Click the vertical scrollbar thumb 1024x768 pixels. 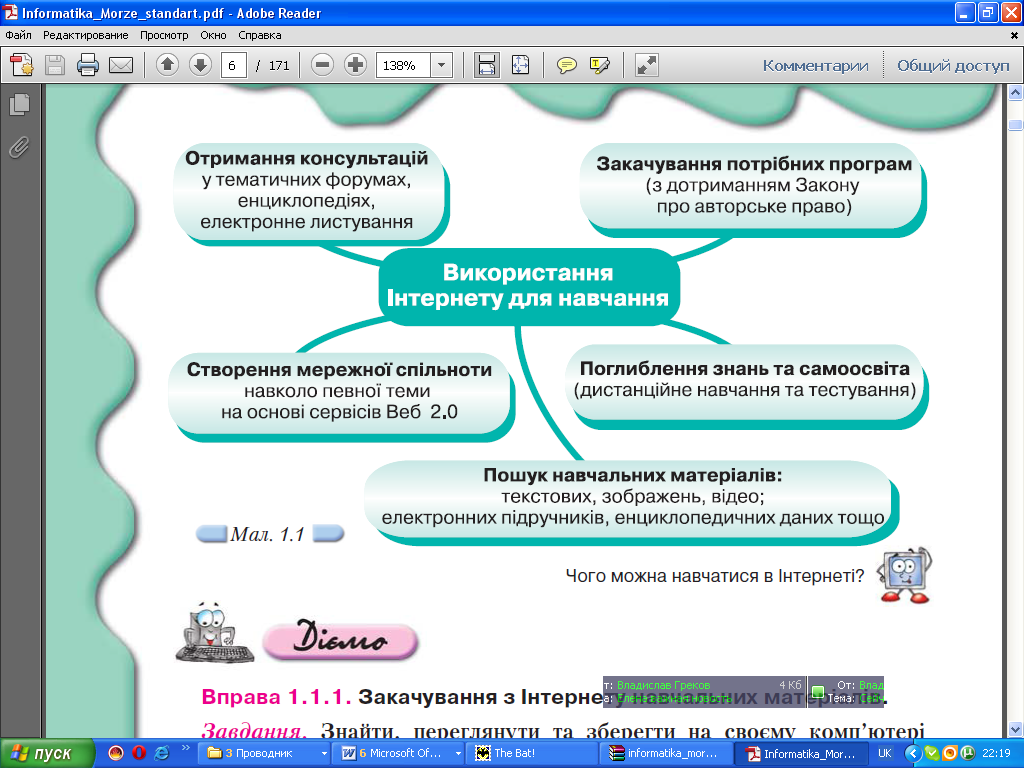pyautogui.click(x=1016, y=124)
